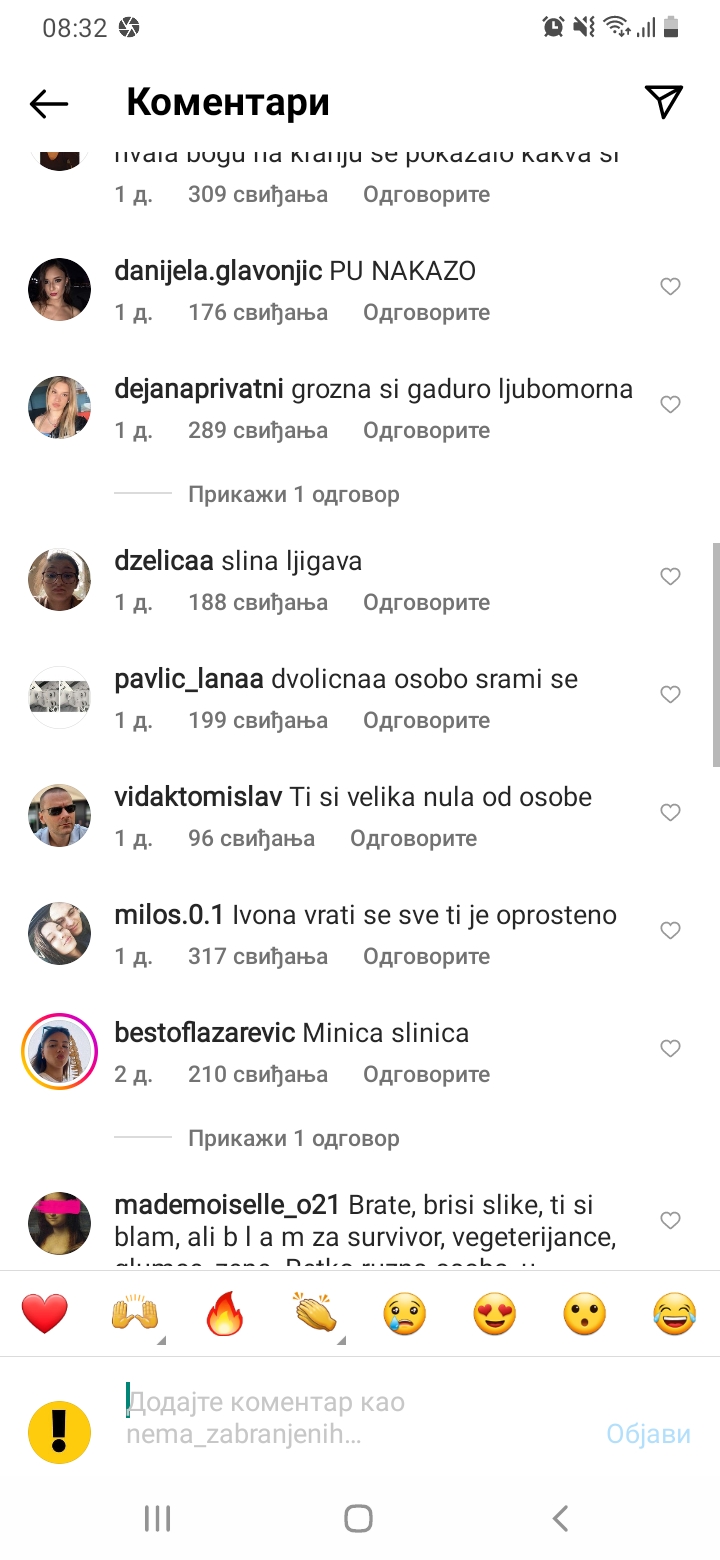Like danijela.glavonjic's comment
Viewport: 720px width, 1560px height.
point(670,287)
